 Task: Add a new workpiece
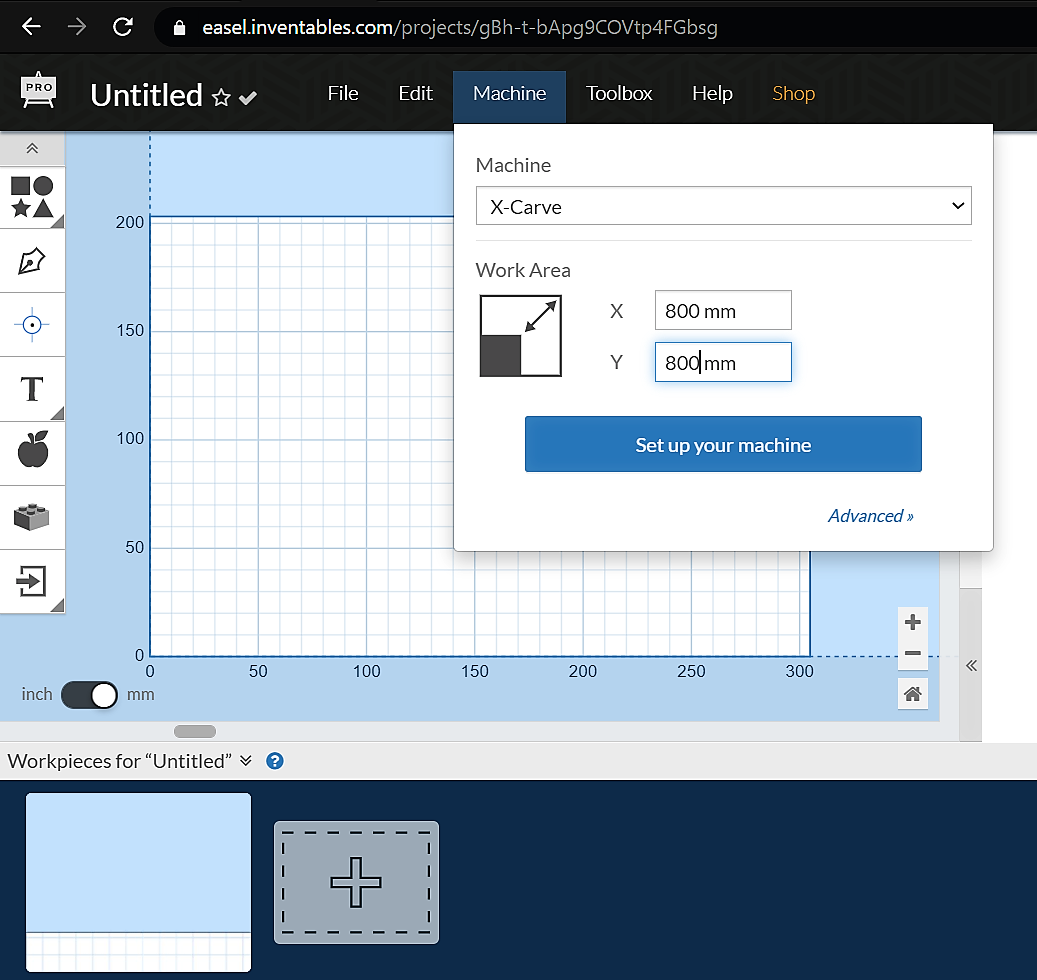[x=356, y=882]
